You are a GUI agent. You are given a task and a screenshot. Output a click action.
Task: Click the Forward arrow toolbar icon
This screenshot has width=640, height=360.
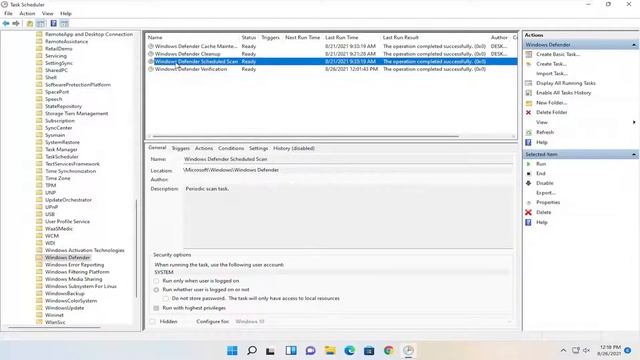(16, 24)
